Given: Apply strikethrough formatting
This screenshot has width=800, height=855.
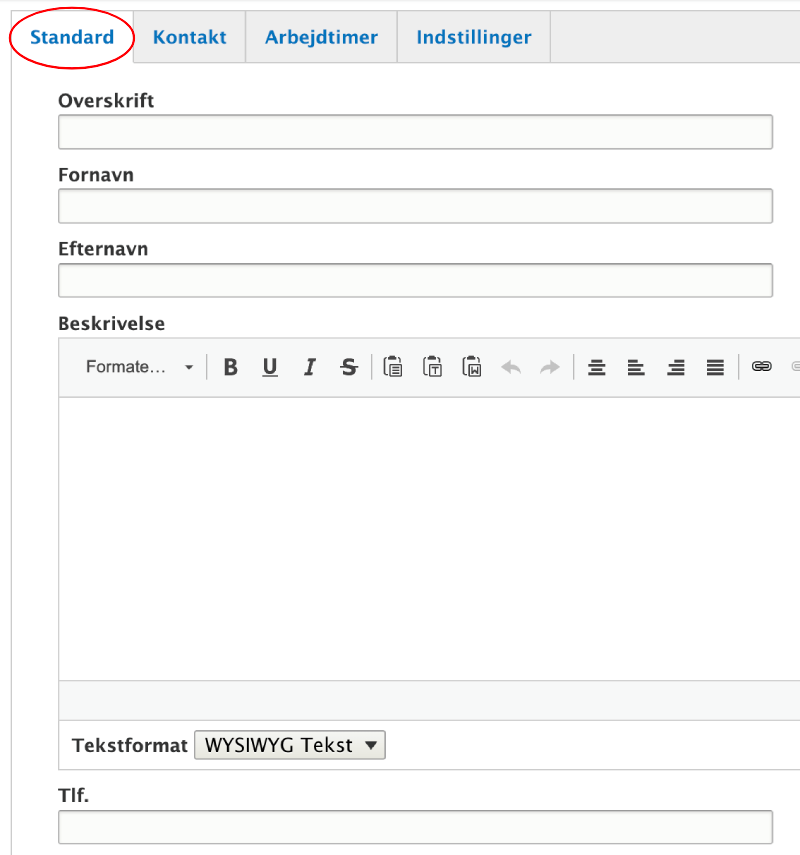Looking at the screenshot, I should coord(348,367).
